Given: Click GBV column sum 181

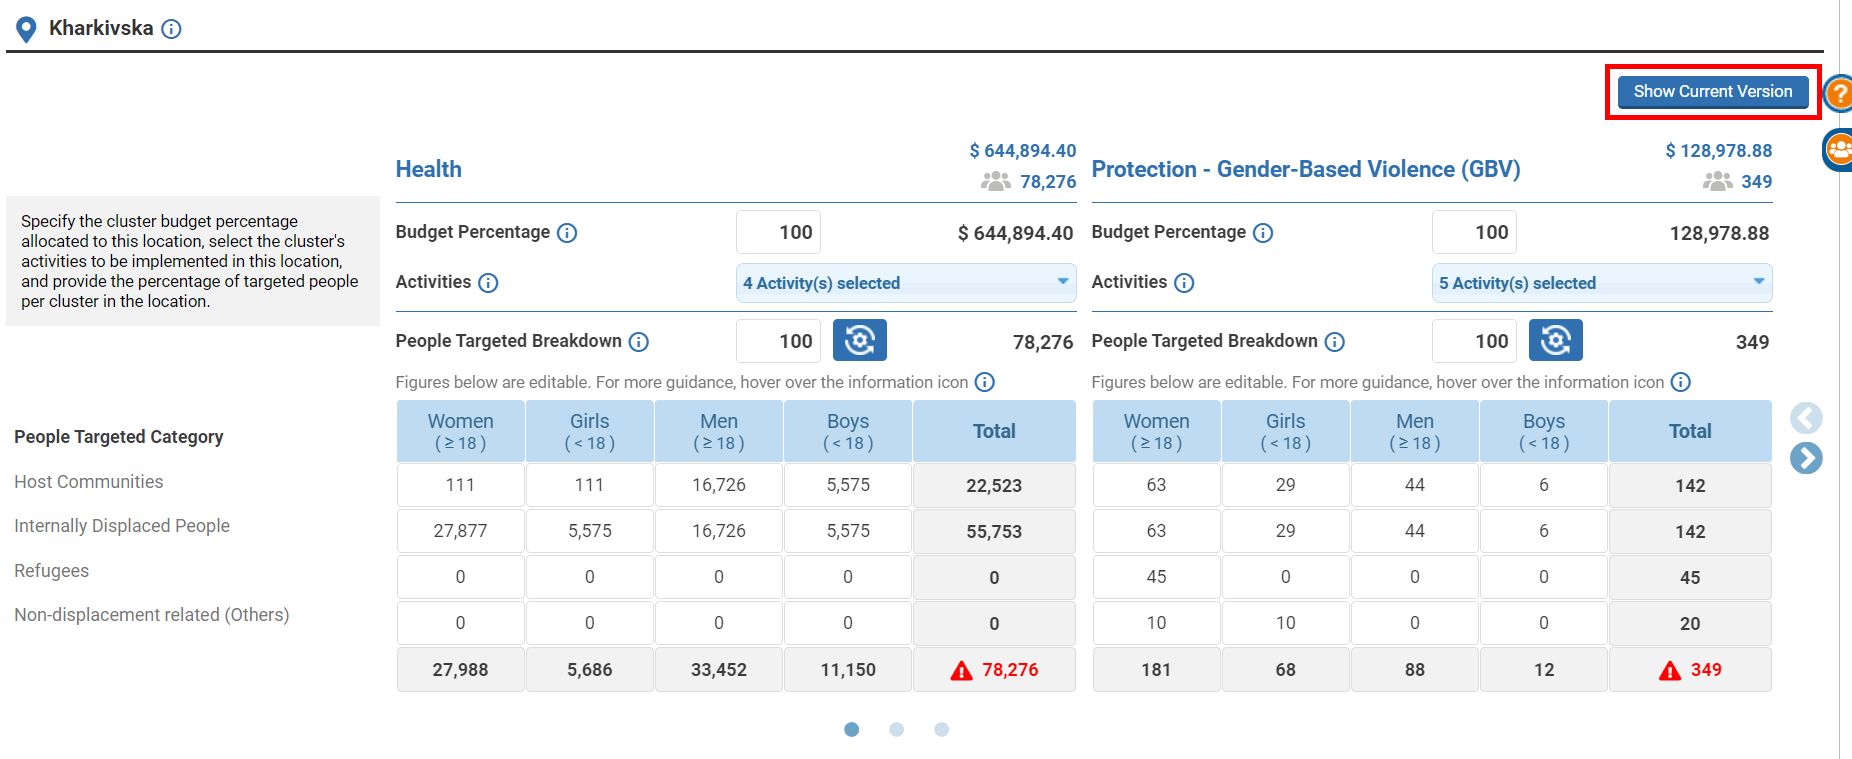Looking at the screenshot, I should [x=1157, y=670].
